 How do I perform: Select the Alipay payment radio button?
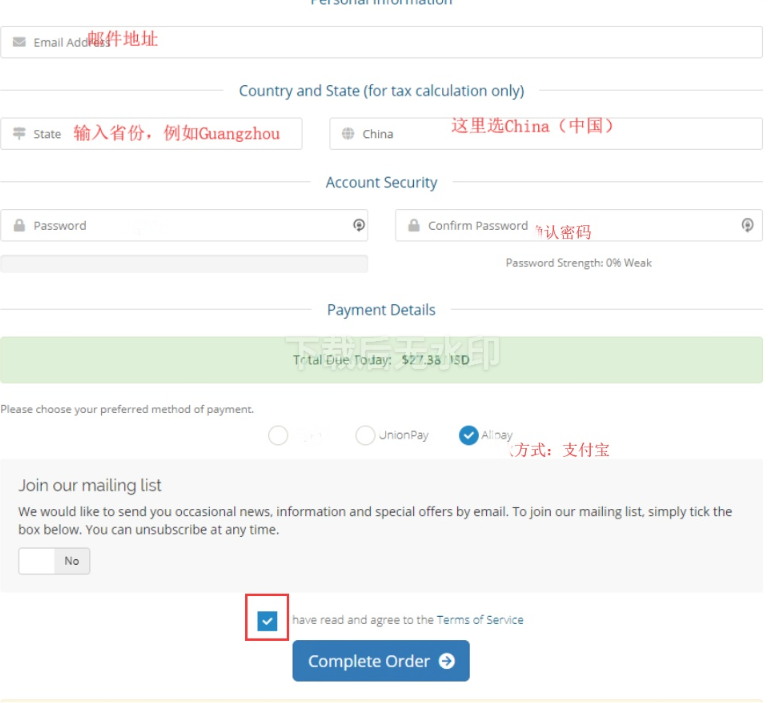pos(468,435)
